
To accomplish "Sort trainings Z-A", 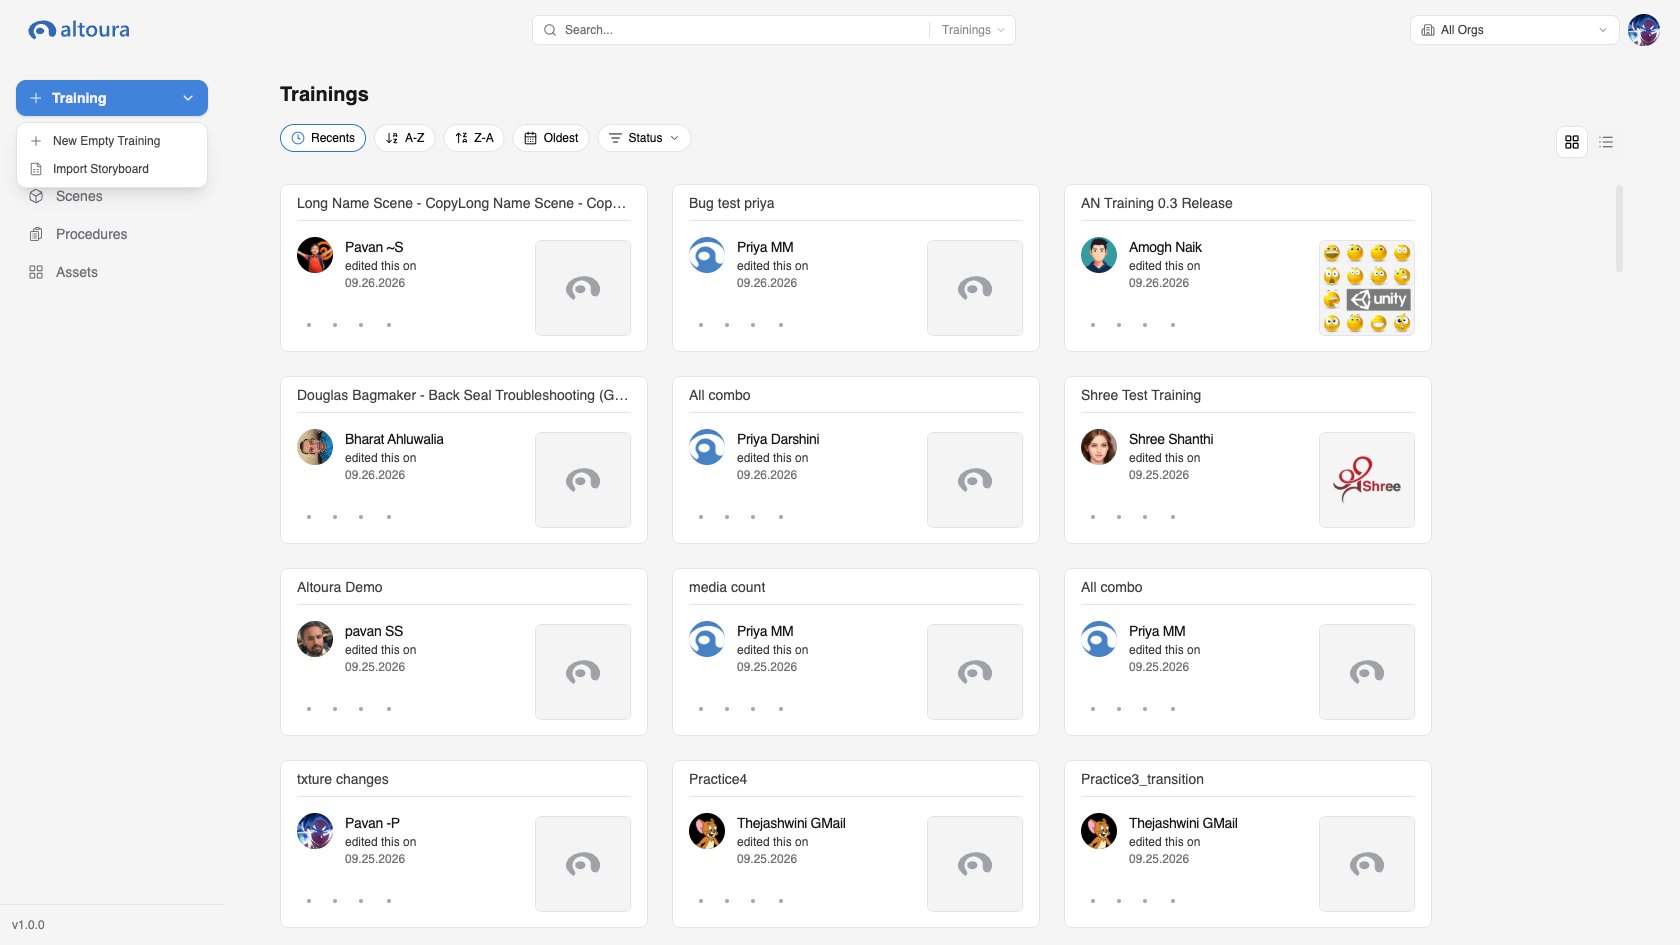I will pos(474,138).
